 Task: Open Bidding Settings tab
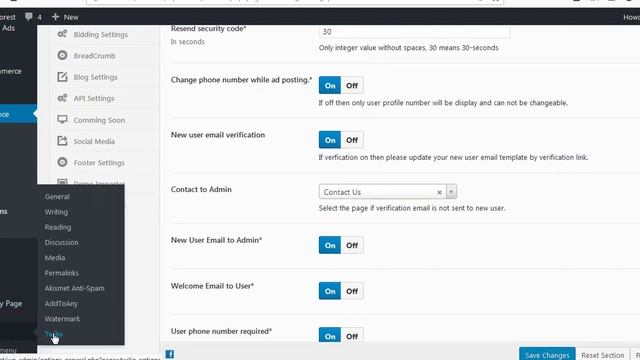pyautogui.click(x=100, y=34)
